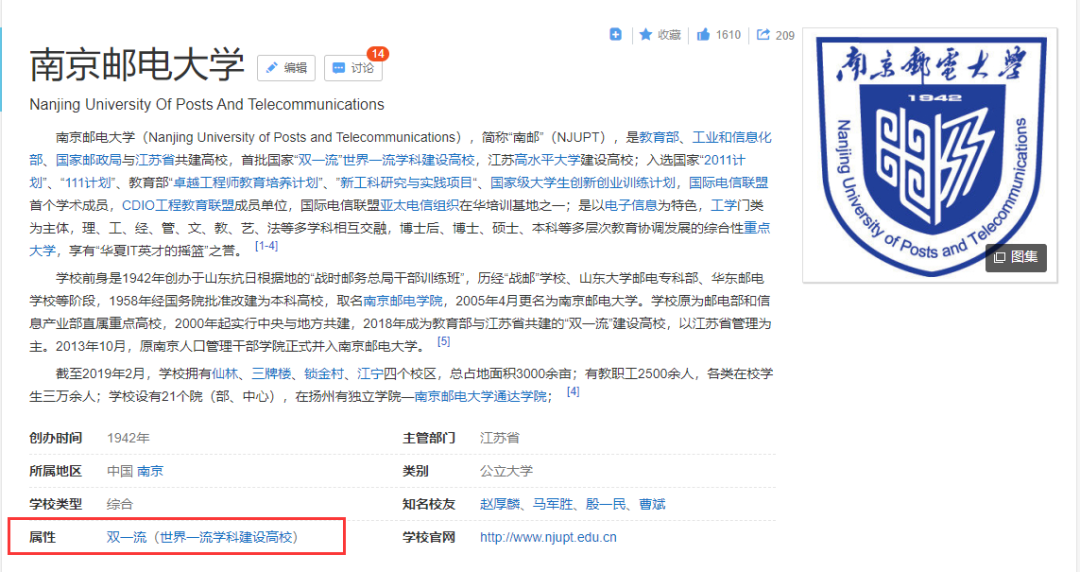Click reference marker [4]
The height and width of the screenshot is (572, 1080).
click(x=573, y=391)
